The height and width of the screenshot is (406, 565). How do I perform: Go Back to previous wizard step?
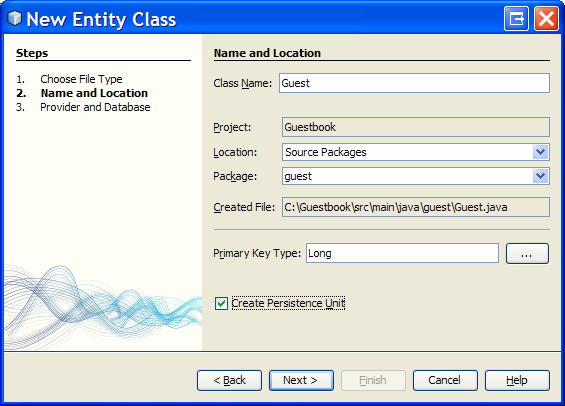(229, 380)
